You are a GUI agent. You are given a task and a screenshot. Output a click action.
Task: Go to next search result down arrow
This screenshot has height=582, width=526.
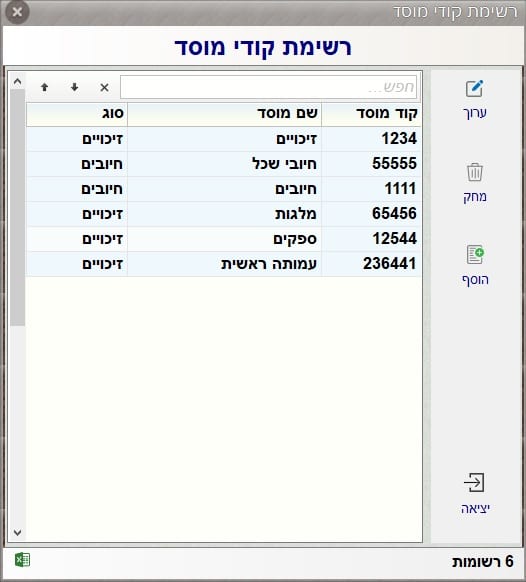[74, 87]
